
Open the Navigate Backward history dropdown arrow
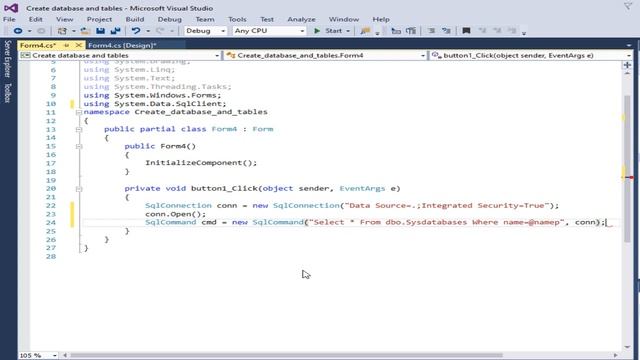coord(29,31)
